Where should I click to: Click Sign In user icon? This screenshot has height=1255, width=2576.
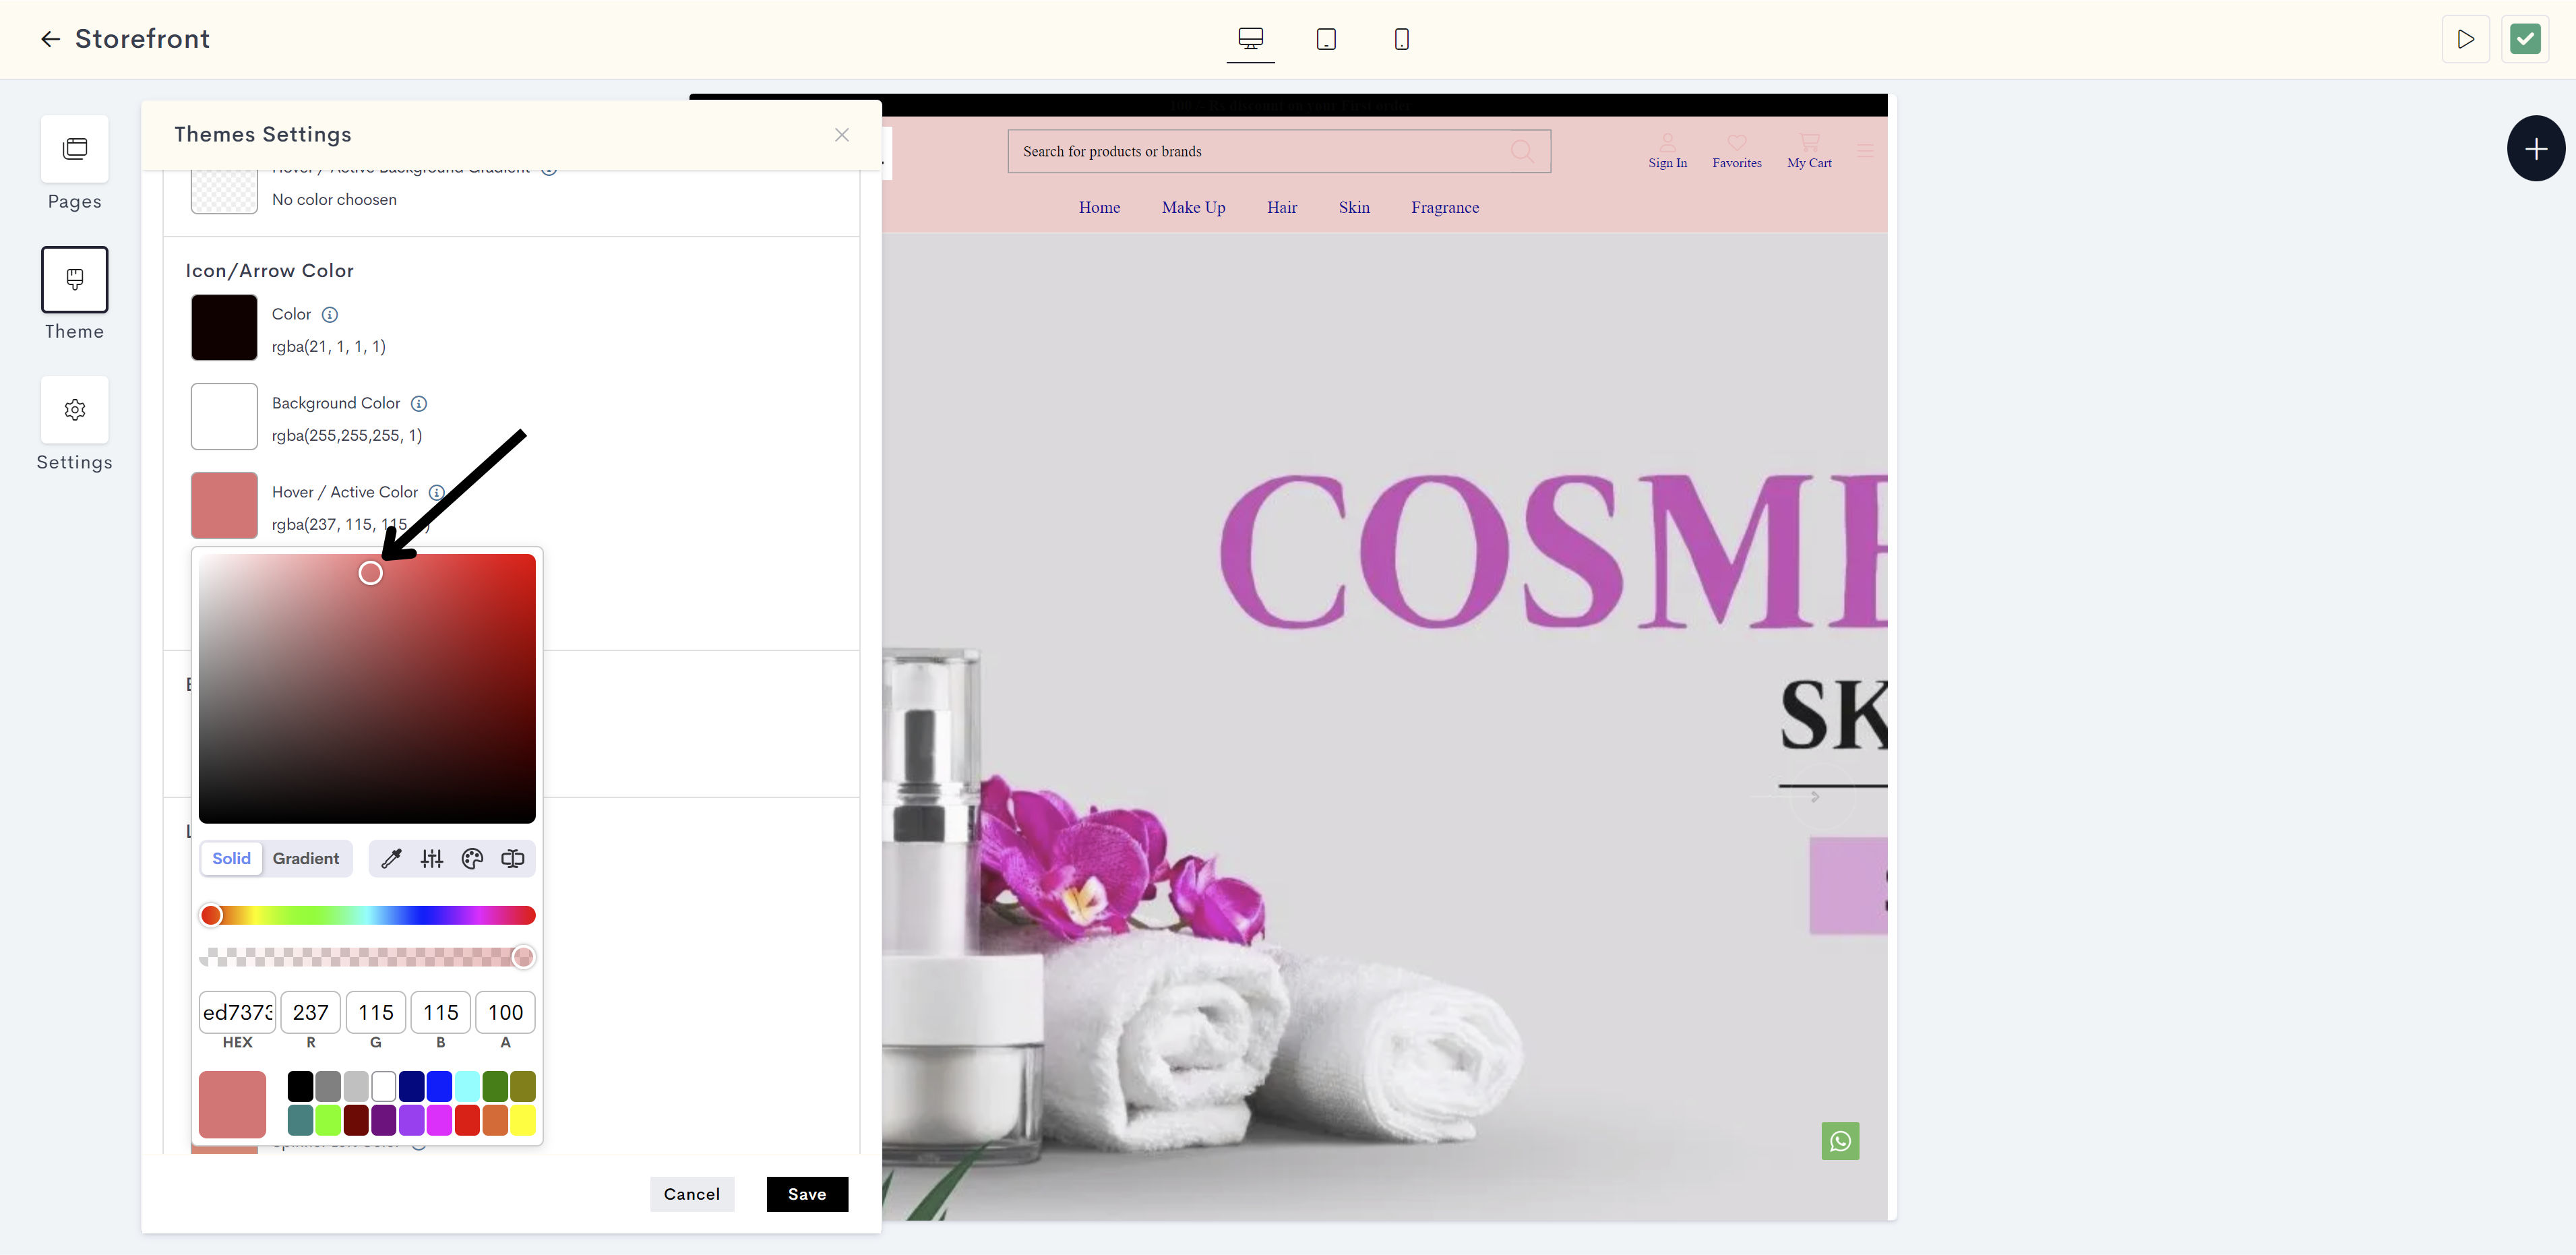1667,142
